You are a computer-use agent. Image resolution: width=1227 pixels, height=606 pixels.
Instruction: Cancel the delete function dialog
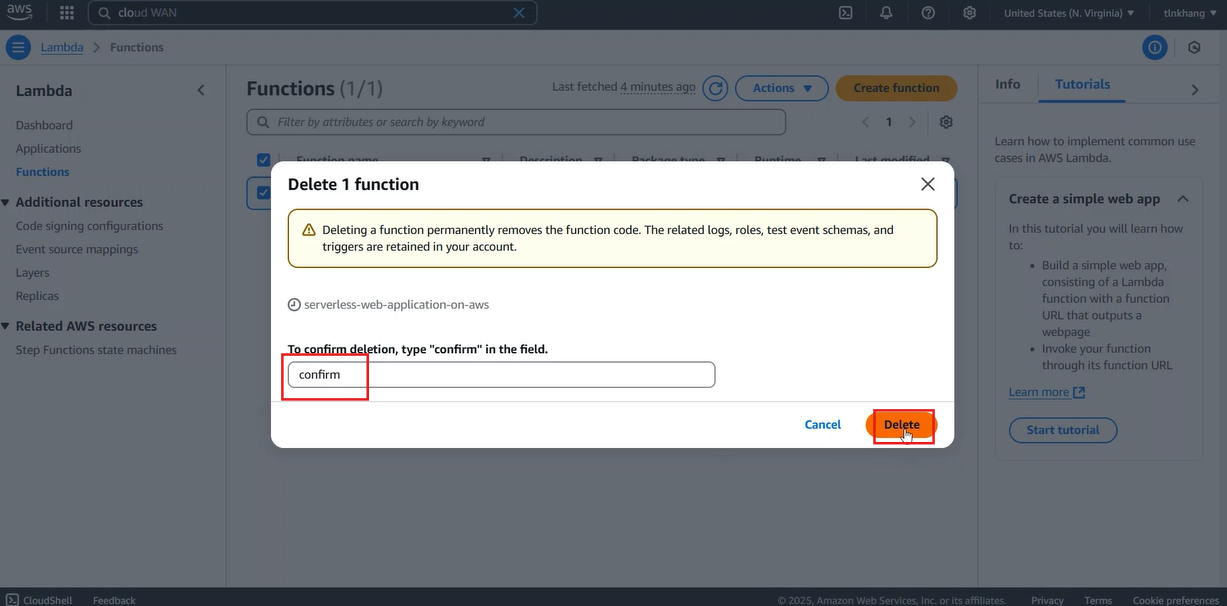(x=823, y=425)
